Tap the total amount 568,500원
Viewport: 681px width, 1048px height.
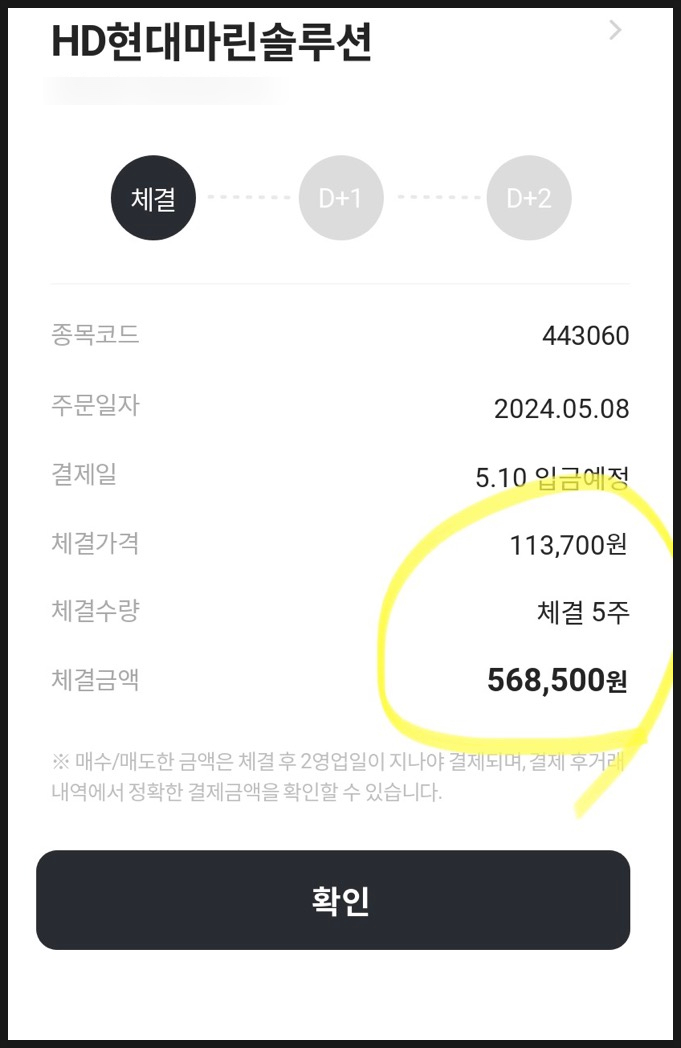point(557,680)
